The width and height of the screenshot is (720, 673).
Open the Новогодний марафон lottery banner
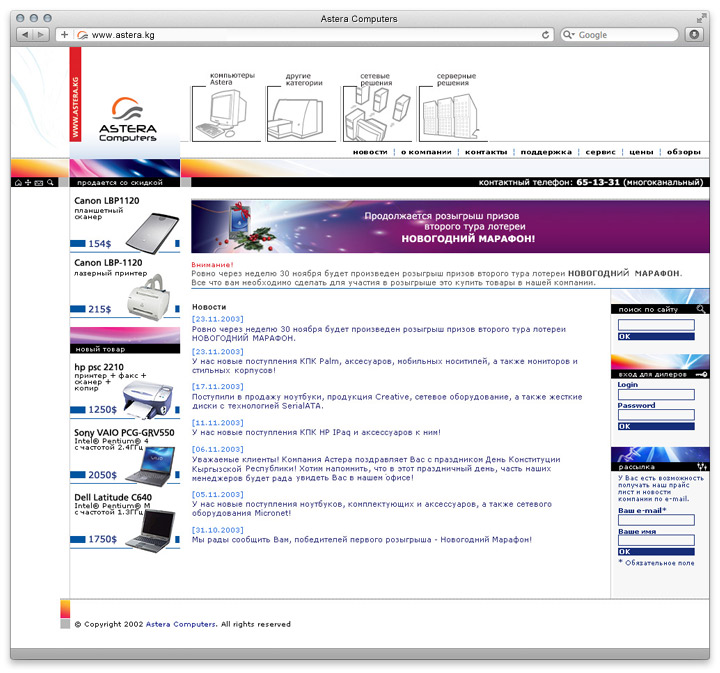tap(450, 226)
